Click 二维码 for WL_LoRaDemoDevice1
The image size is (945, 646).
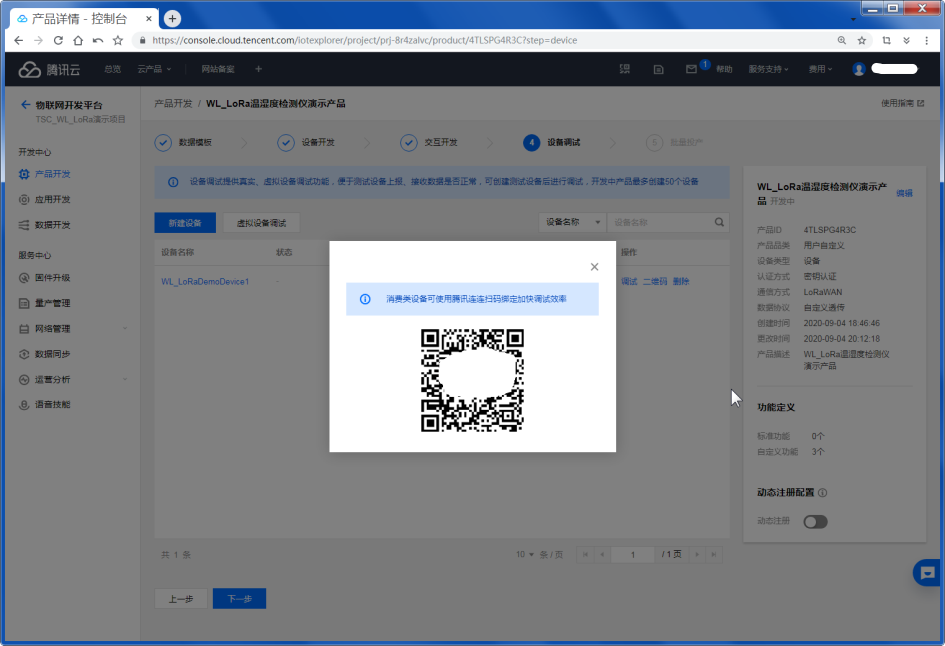coord(655,281)
